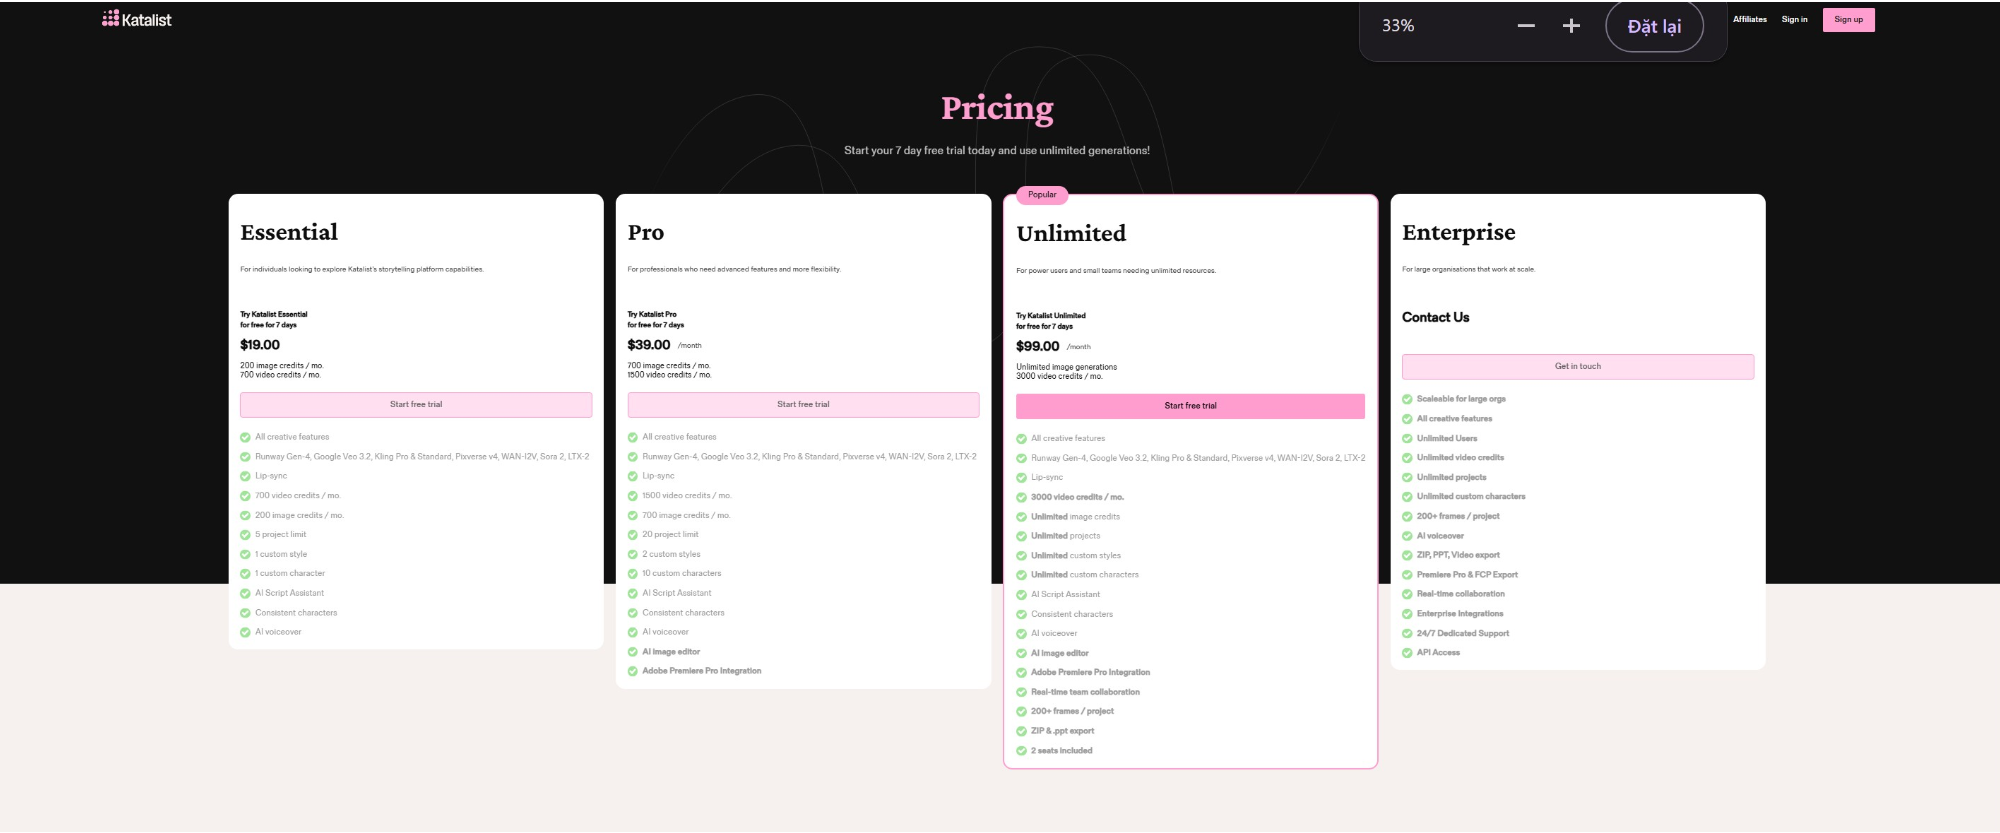Viewport: 2000px width, 833px height.
Task: Click the zoom in plus icon
Action: [1571, 25]
